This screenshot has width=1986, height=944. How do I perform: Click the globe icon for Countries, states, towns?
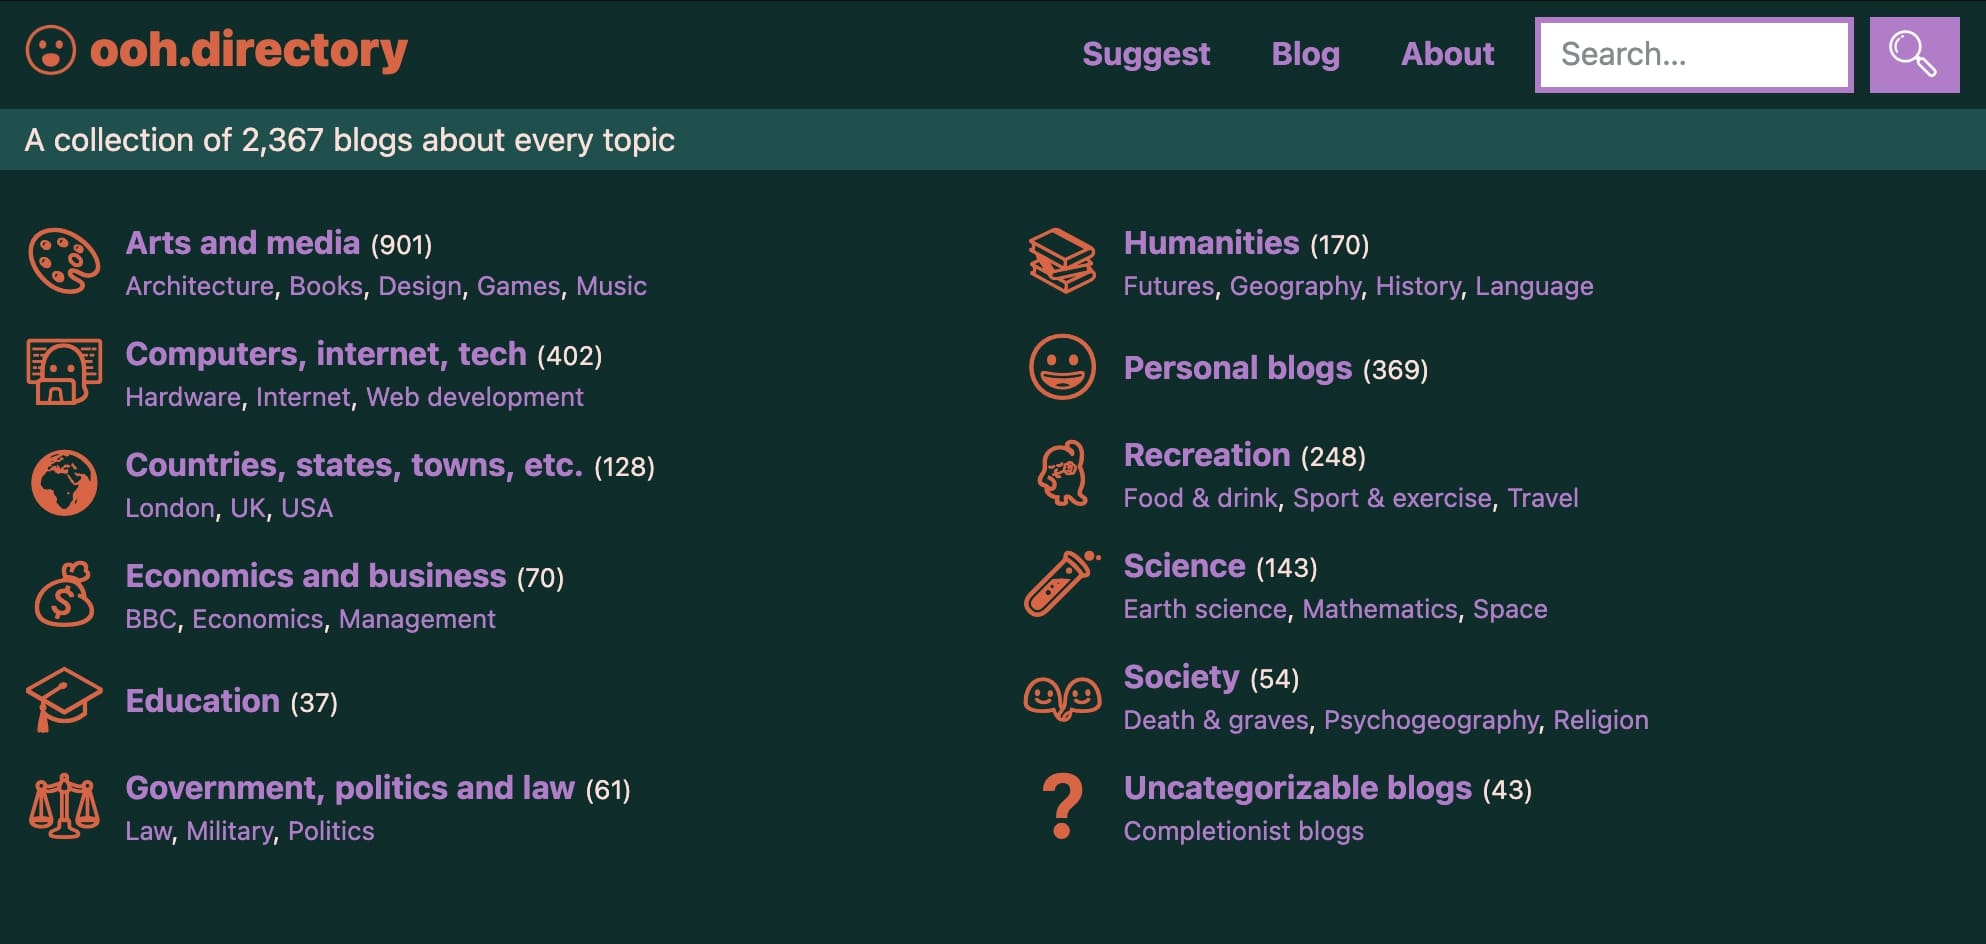coord(62,484)
